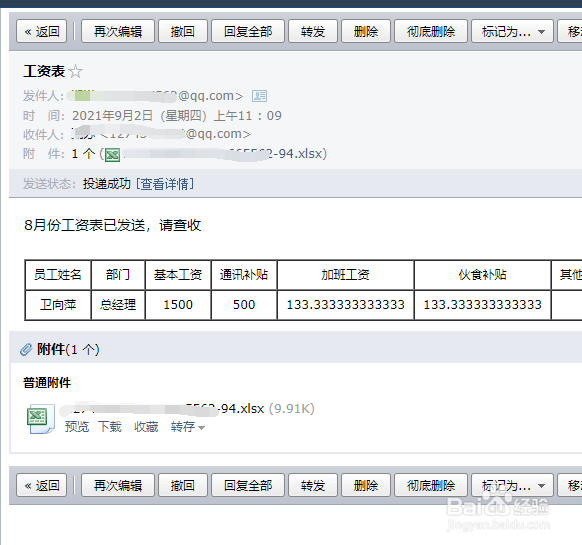Click the Excel icon in the header attachment line
Viewport: 582px width, 545px height.
pyautogui.click(x=112, y=154)
